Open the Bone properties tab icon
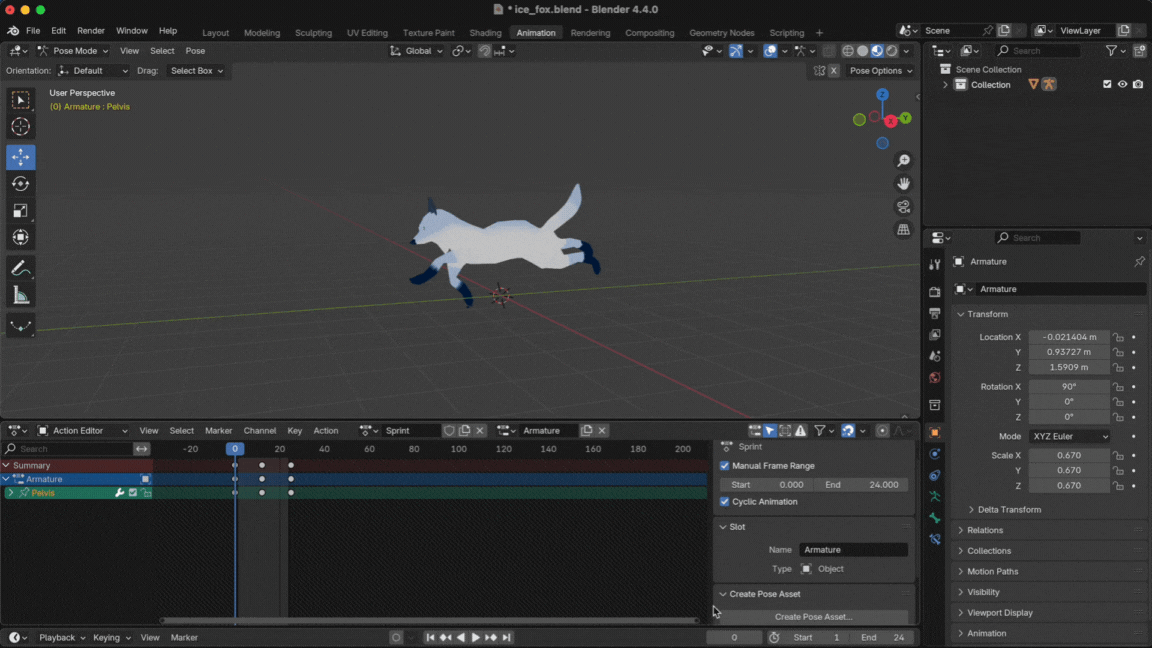The height and width of the screenshot is (648, 1152). click(x=935, y=518)
